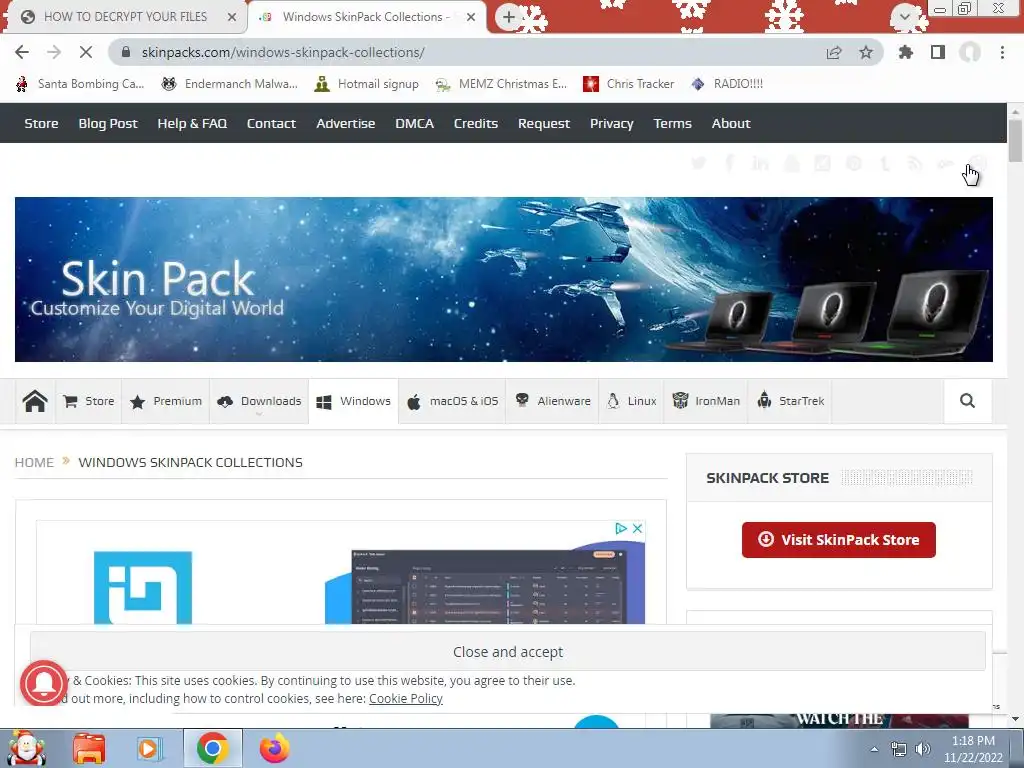Click the faint Twitter social icon
This screenshot has height=768, width=1024.
699,163
